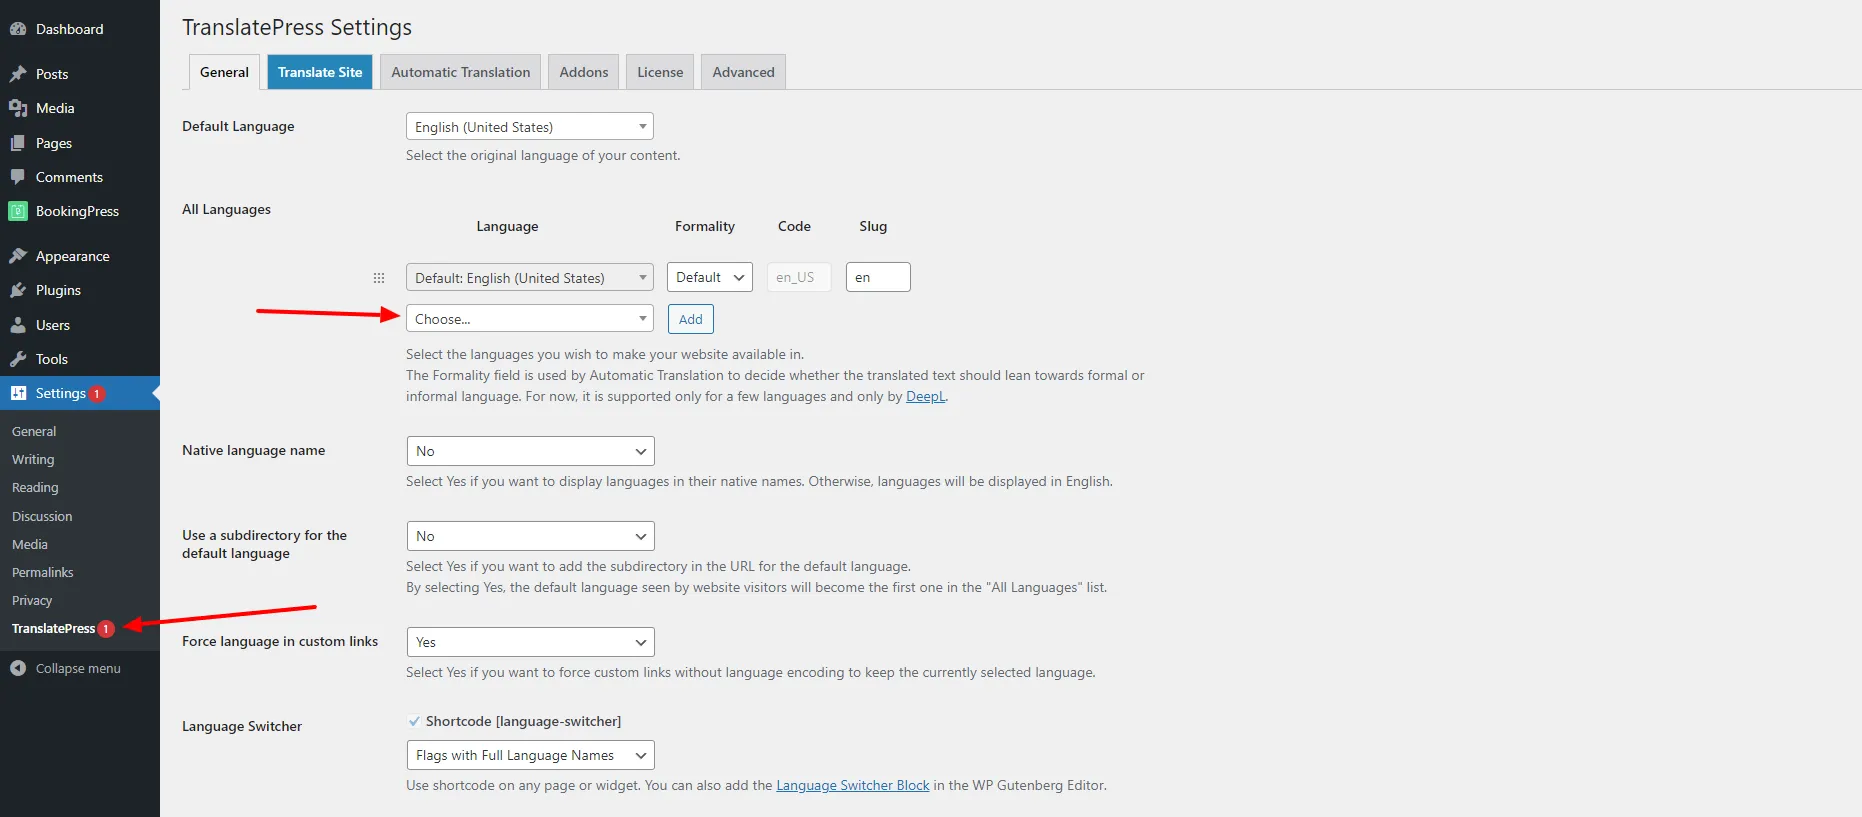Screen dimensions: 1862x817
Task: Switch to the Addons tab
Action: point(584,72)
